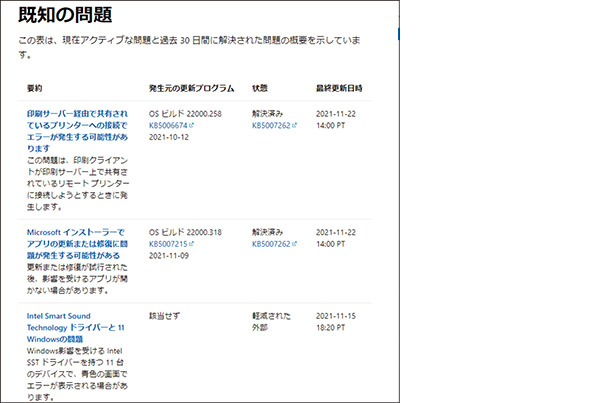
Task: Open the Microsoft インストーラー issue link
Action: pos(77,242)
